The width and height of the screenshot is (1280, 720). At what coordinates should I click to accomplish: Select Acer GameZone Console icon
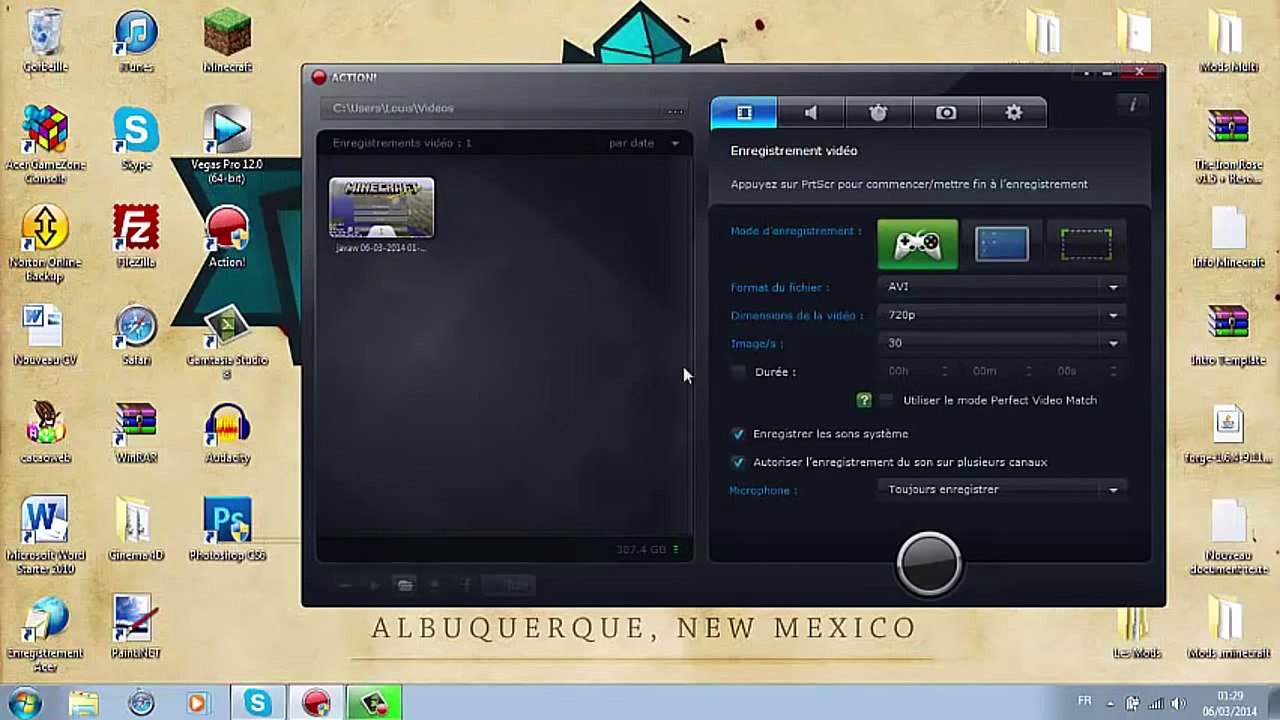45,145
